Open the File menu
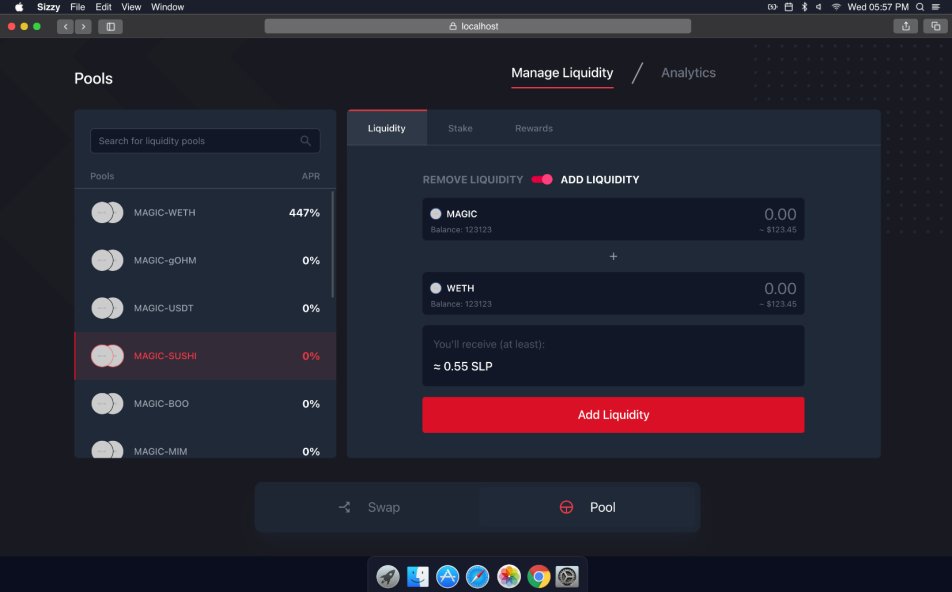This screenshot has width=952, height=592. pyautogui.click(x=78, y=7)
